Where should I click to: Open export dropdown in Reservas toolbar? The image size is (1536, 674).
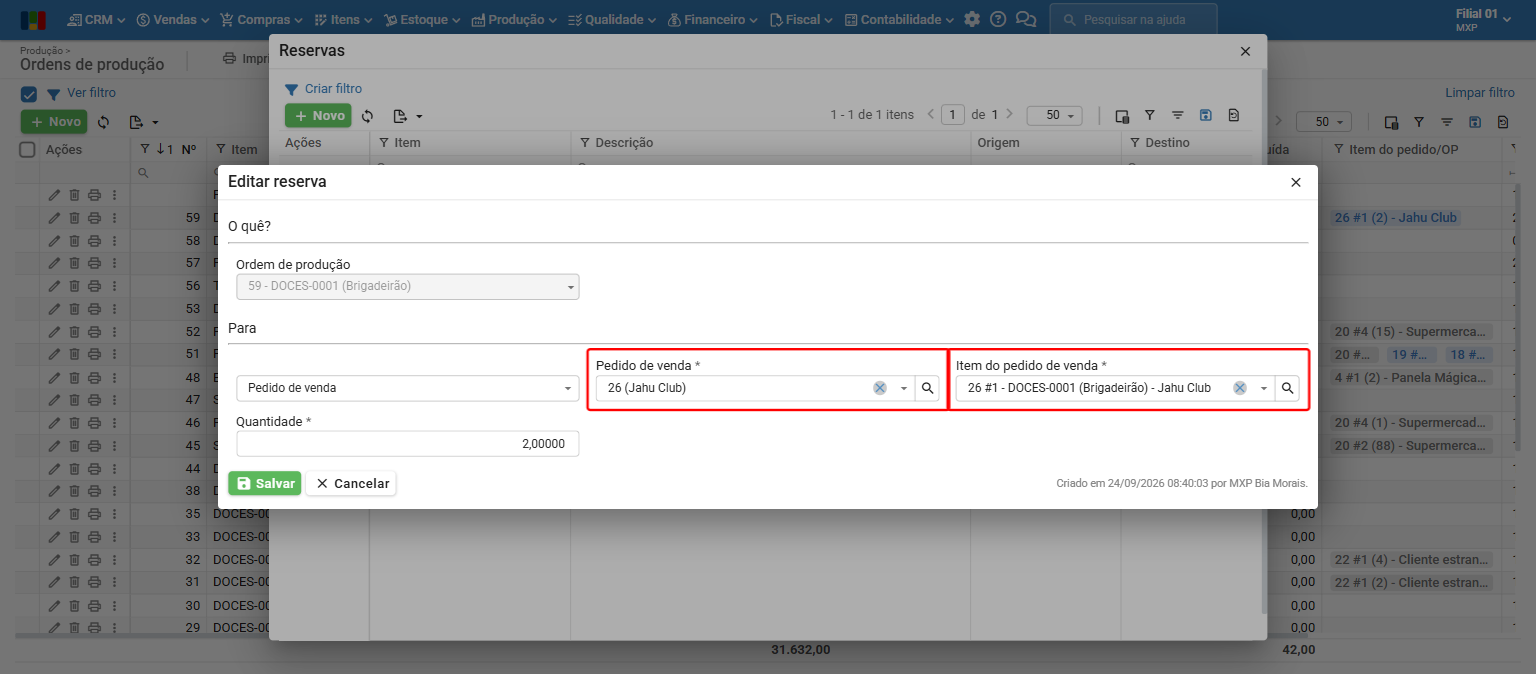pos(407,116)
